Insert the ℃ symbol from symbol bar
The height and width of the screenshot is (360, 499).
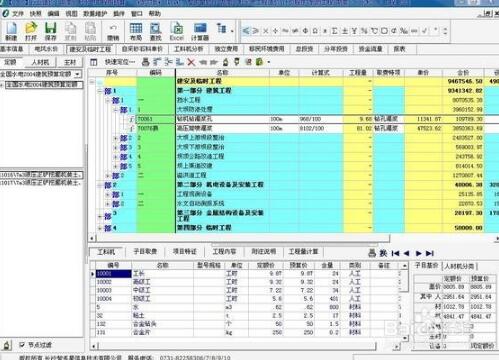coord(374,31)
